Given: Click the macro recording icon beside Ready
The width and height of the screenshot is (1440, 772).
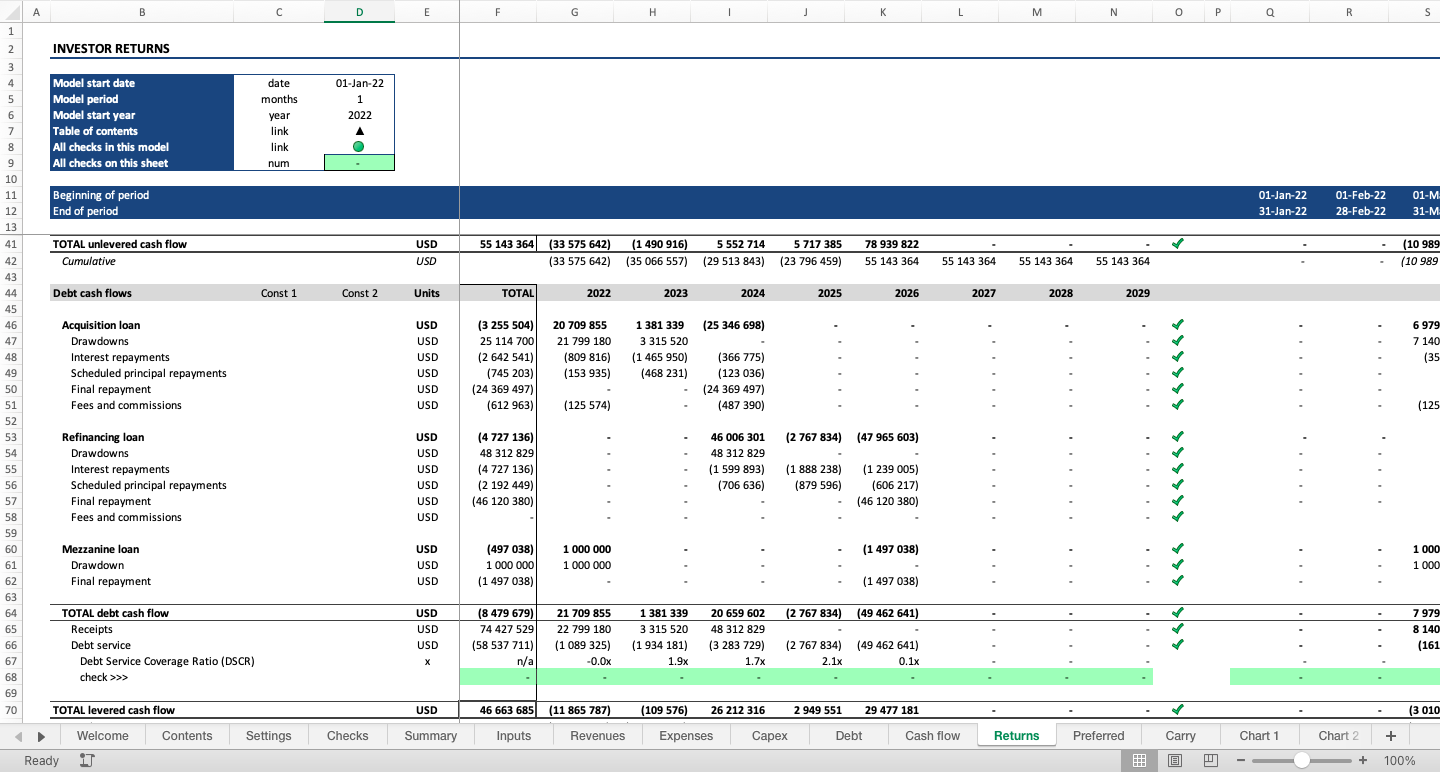Looking at the screenshot, I should click(85, 760).
